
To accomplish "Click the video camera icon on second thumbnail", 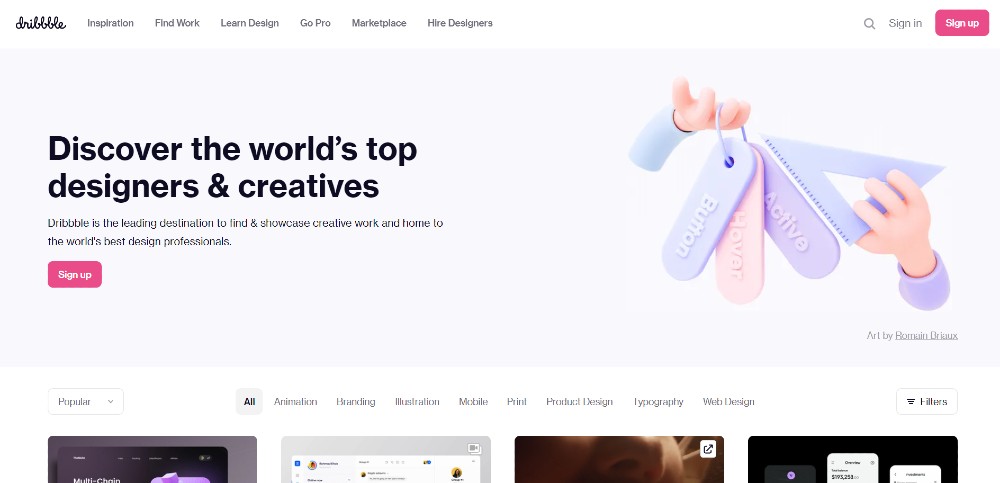I will pyautogui.click(x=473, y=448).
